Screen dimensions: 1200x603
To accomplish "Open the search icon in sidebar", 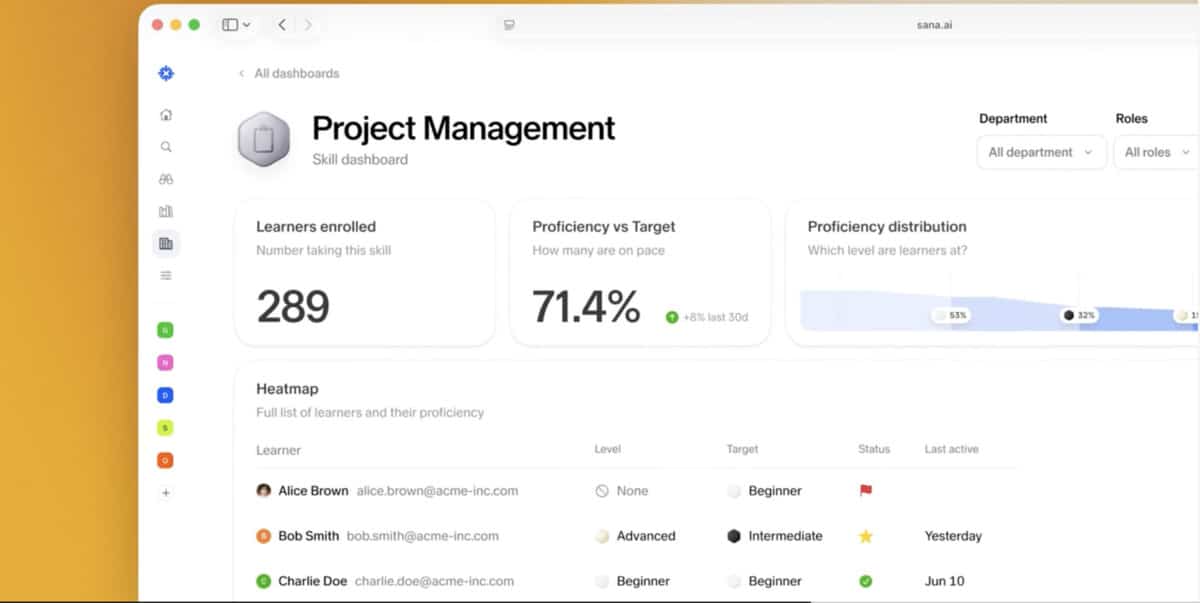I will coord(166,147).
